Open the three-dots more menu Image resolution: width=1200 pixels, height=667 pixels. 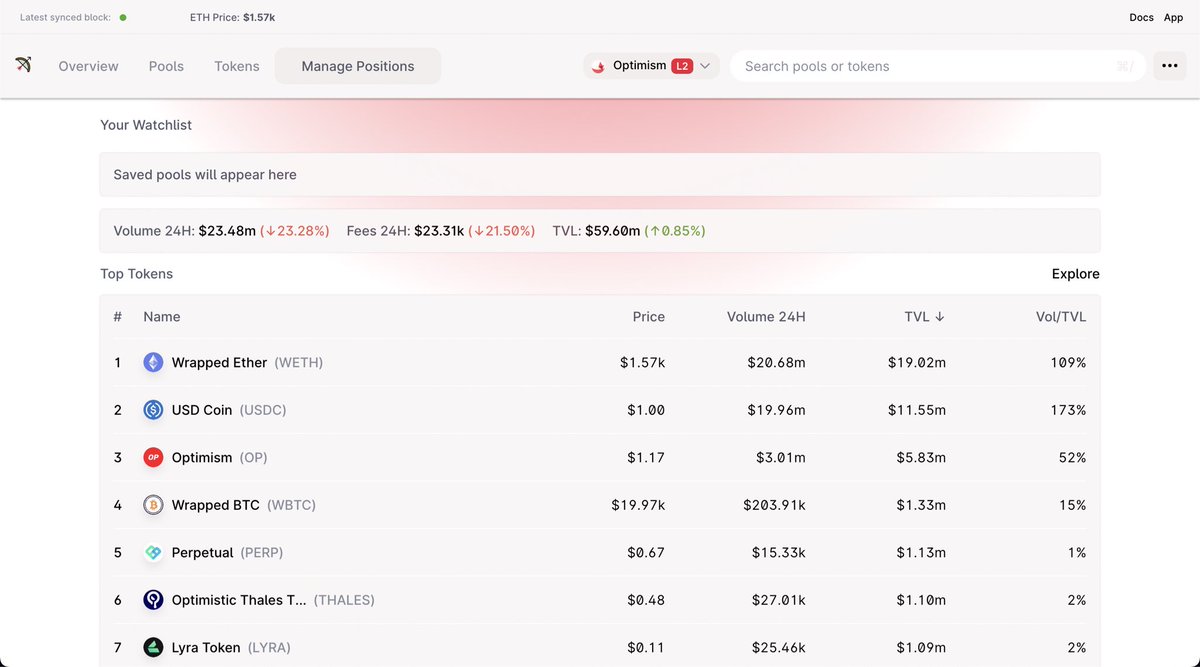click(x=1170, y=66)
